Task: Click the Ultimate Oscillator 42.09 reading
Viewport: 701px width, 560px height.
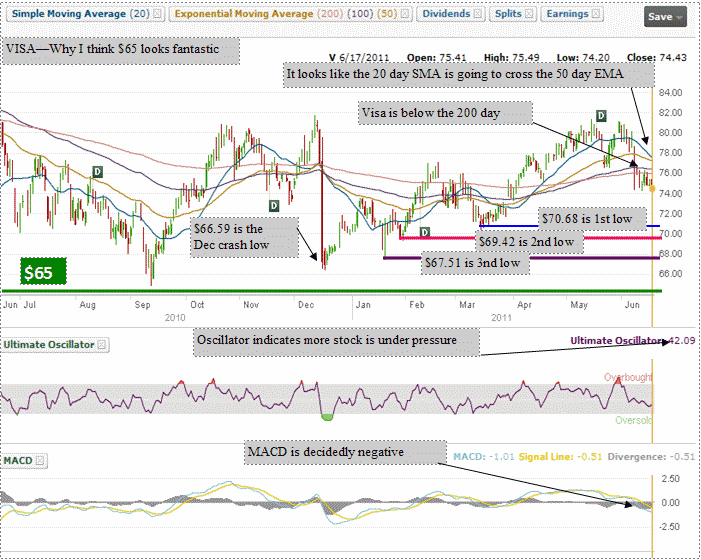Action: tap(633, 341)
